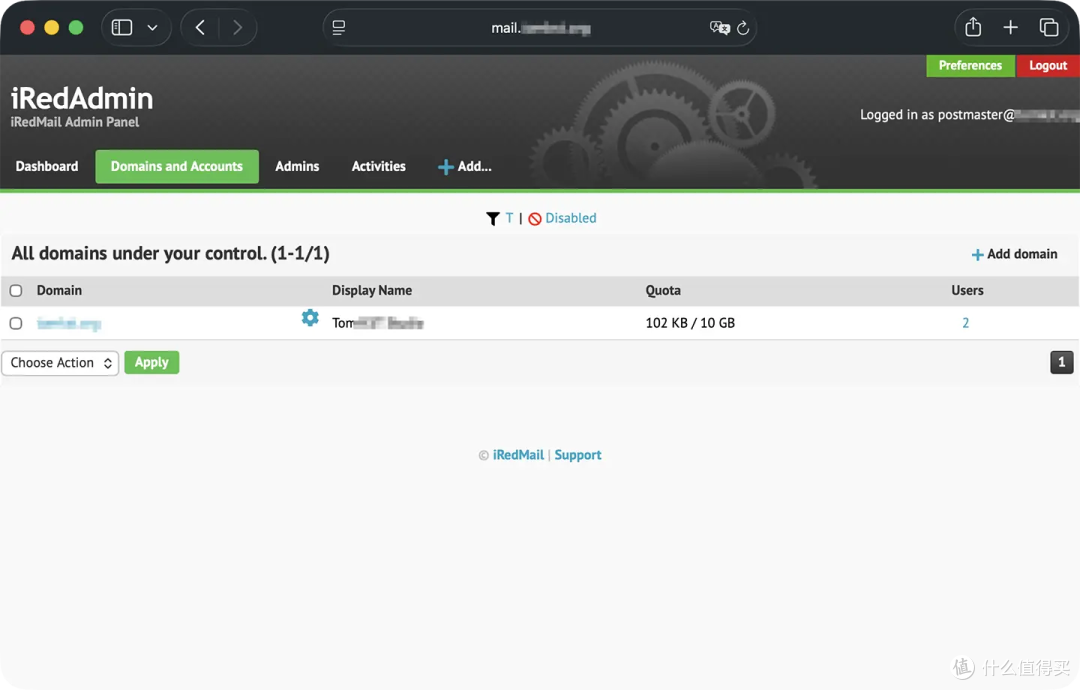1080x690 pixels.
Task: Click the red Logout button
Action: 1048,65
